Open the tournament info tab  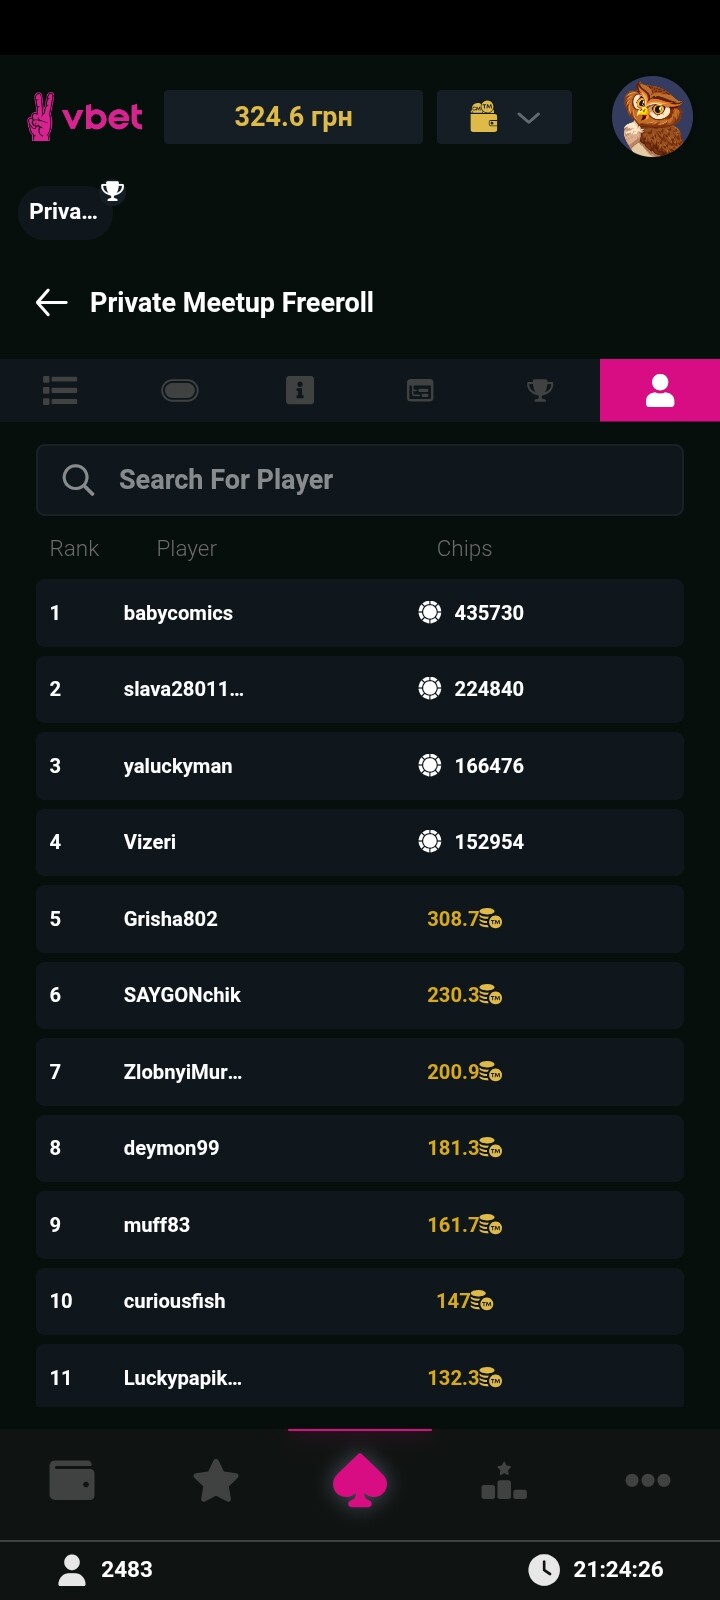point(300,390)
